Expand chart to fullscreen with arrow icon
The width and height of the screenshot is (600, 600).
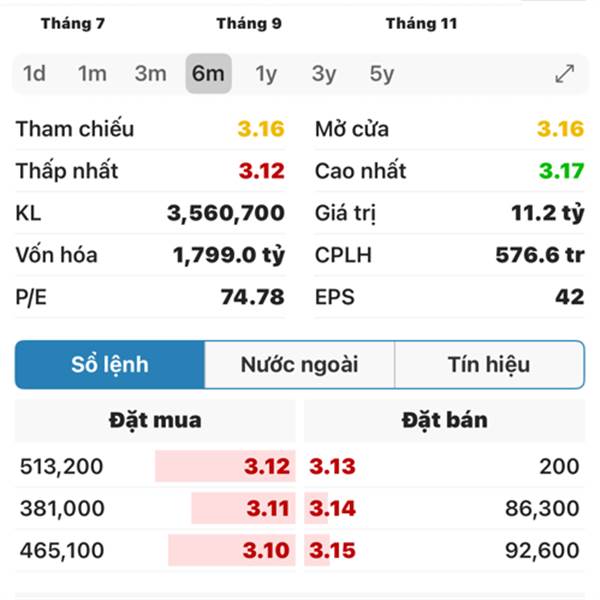[x=565, y=73]
